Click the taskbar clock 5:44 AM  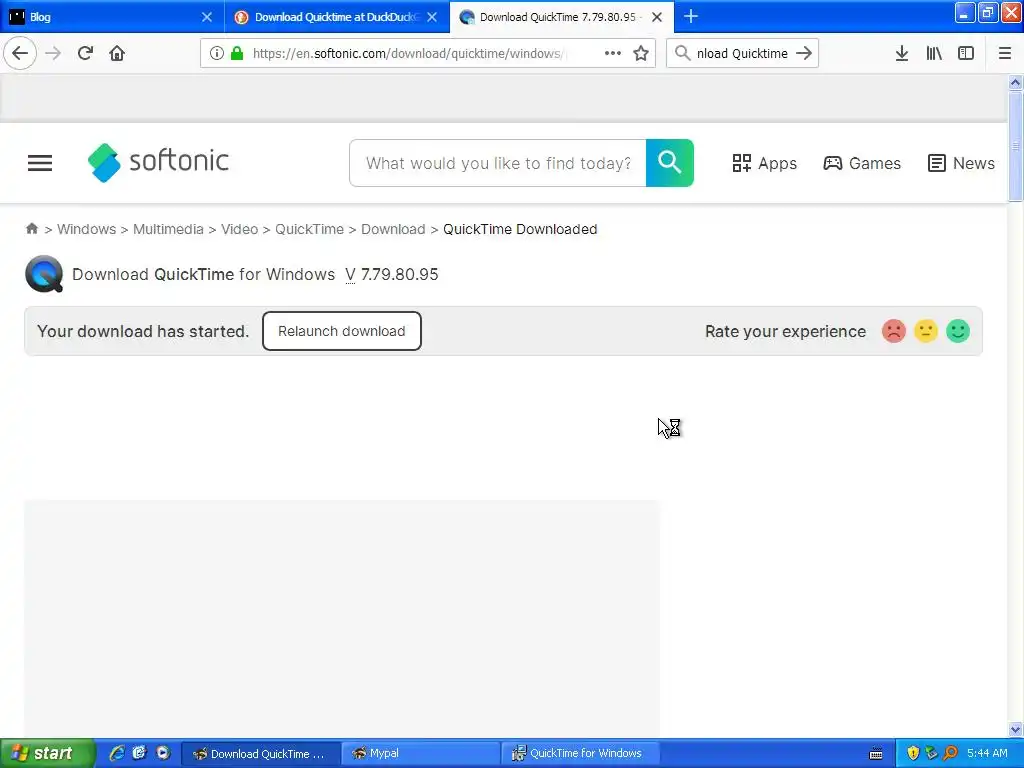(x=987, y=753)
